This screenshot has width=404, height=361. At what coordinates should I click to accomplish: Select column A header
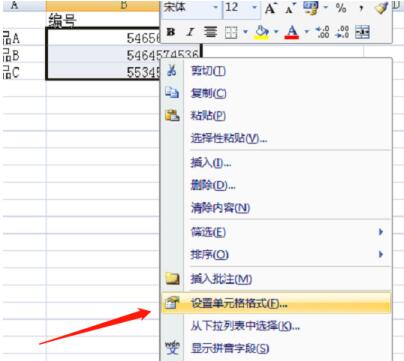23,5
